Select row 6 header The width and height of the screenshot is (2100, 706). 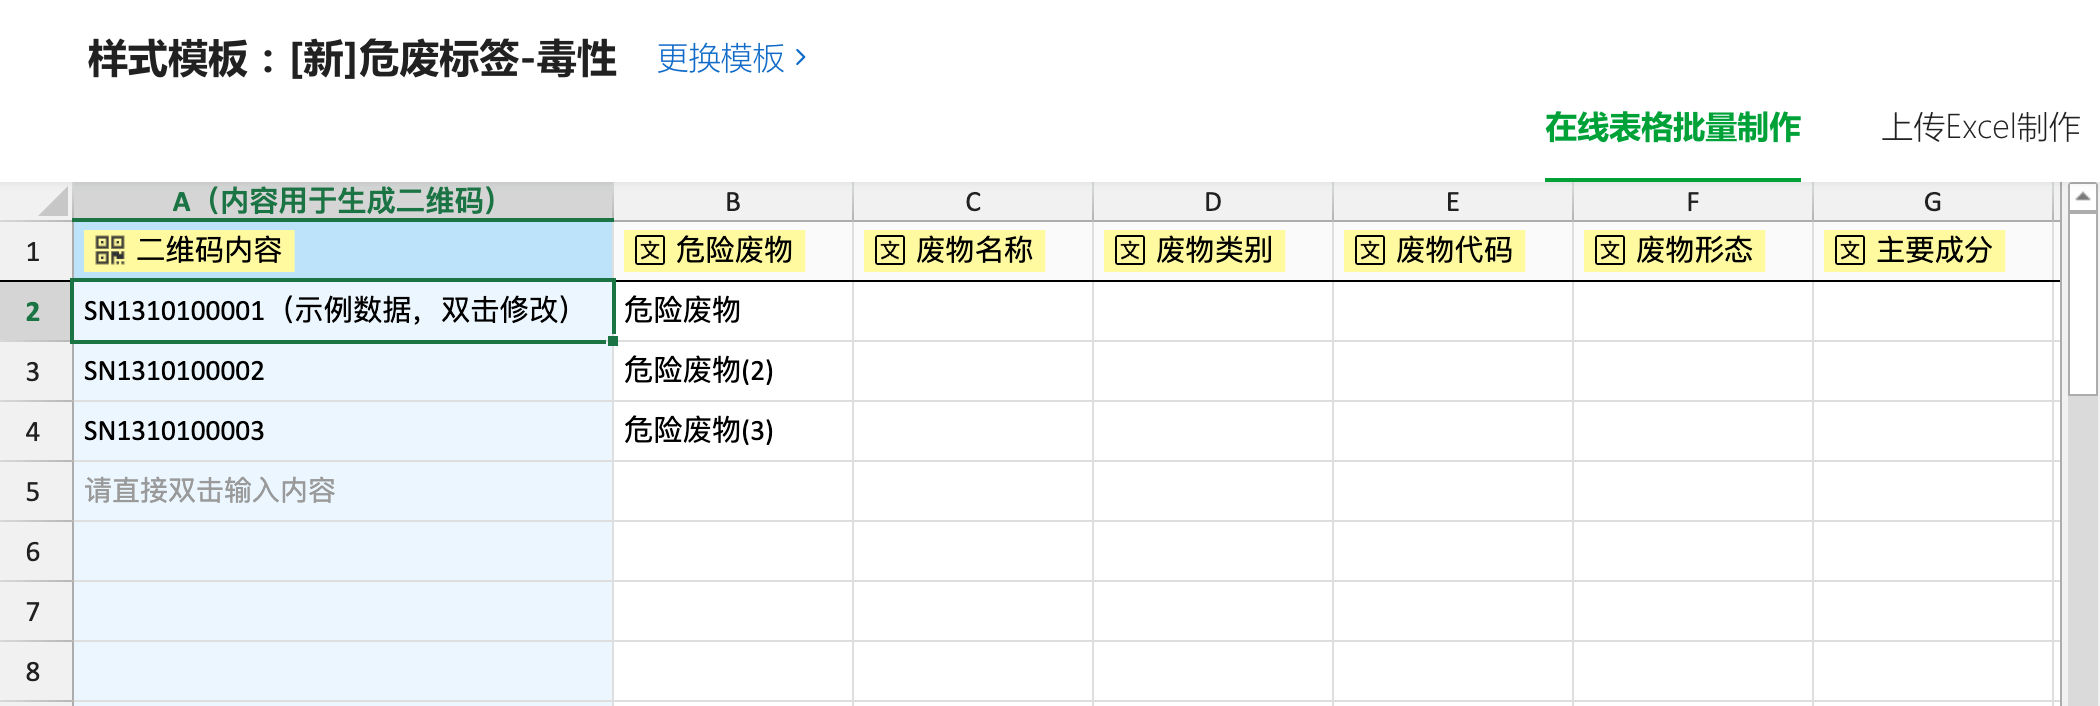[x=35, y=551]
